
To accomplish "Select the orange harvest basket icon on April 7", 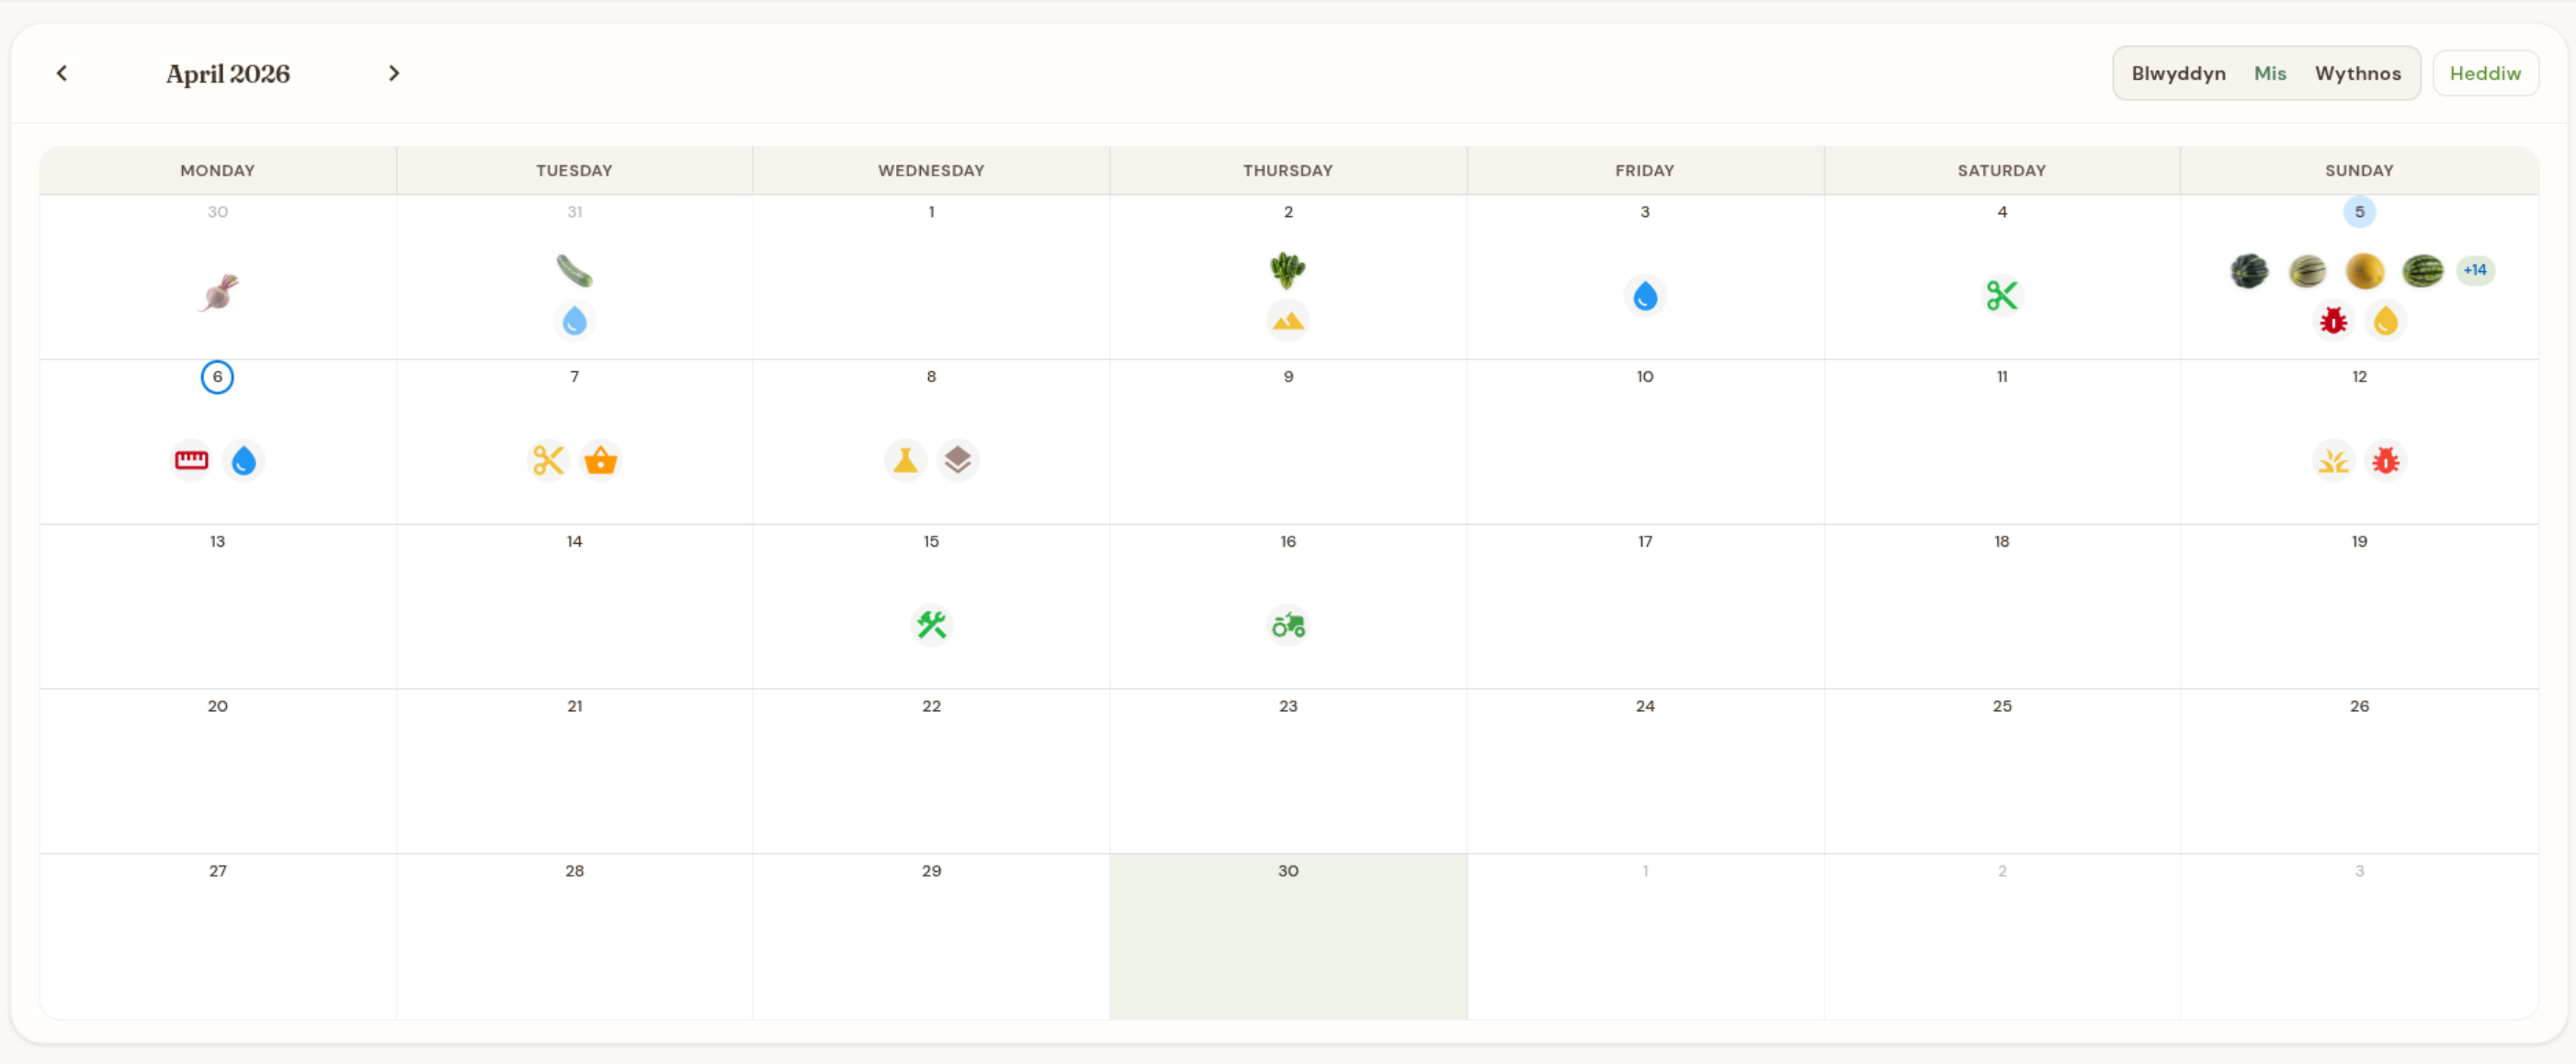I will click(600, 460).
